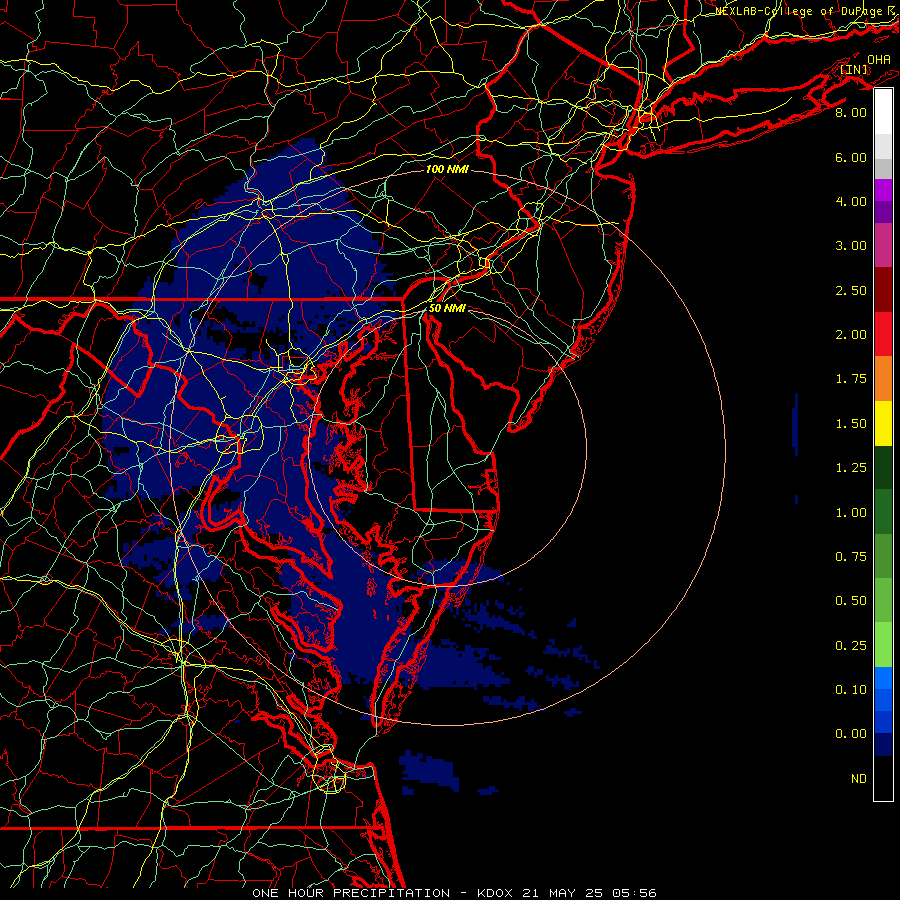Click the 8.00 legend value label
900x900 pixels.
tap(851, 112)
